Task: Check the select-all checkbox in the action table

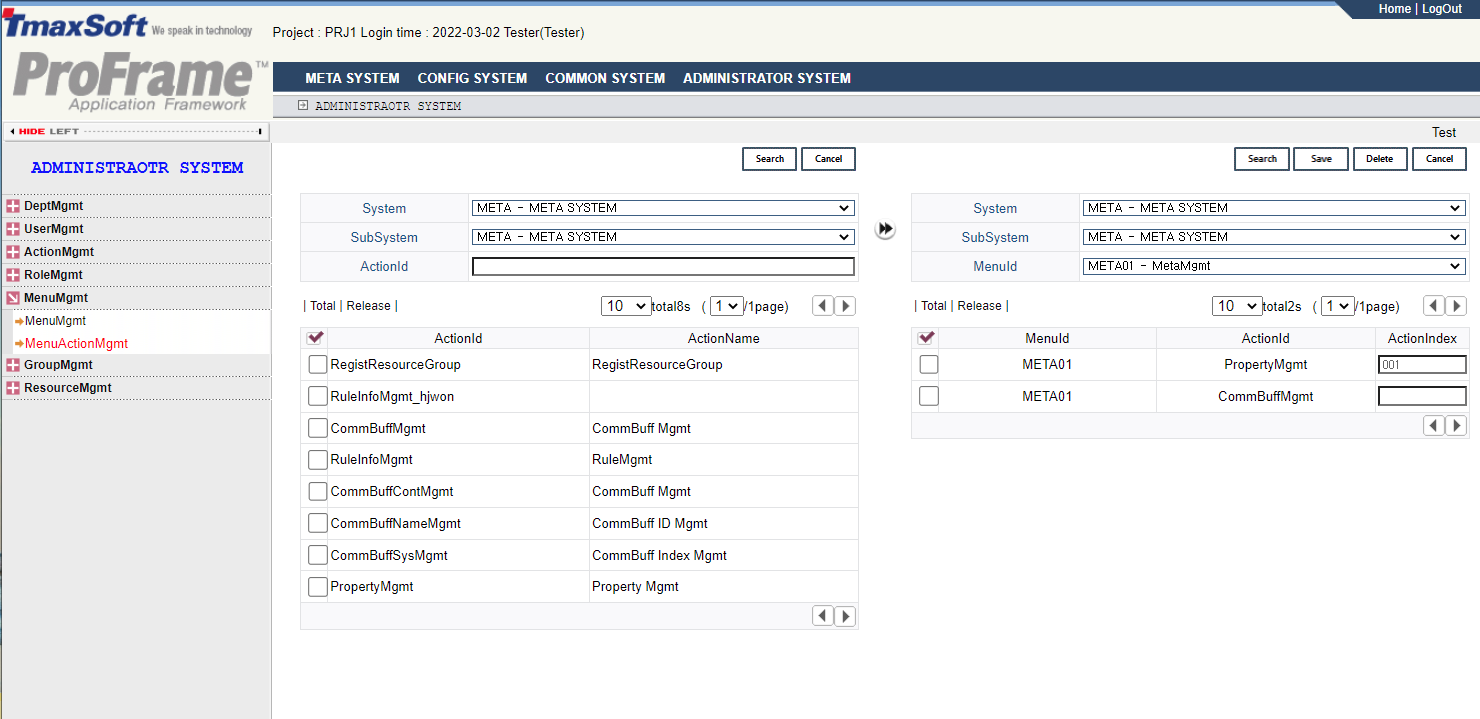Action: [x=315, y=337]
